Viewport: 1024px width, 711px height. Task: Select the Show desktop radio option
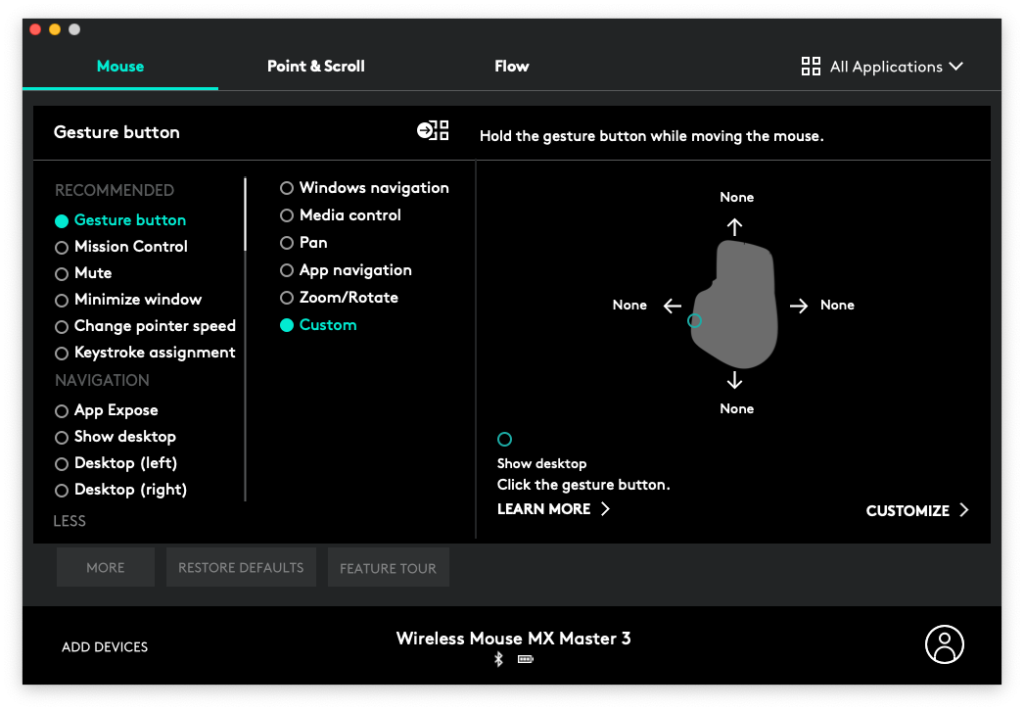pyautogui.click(x=116, y=437)
